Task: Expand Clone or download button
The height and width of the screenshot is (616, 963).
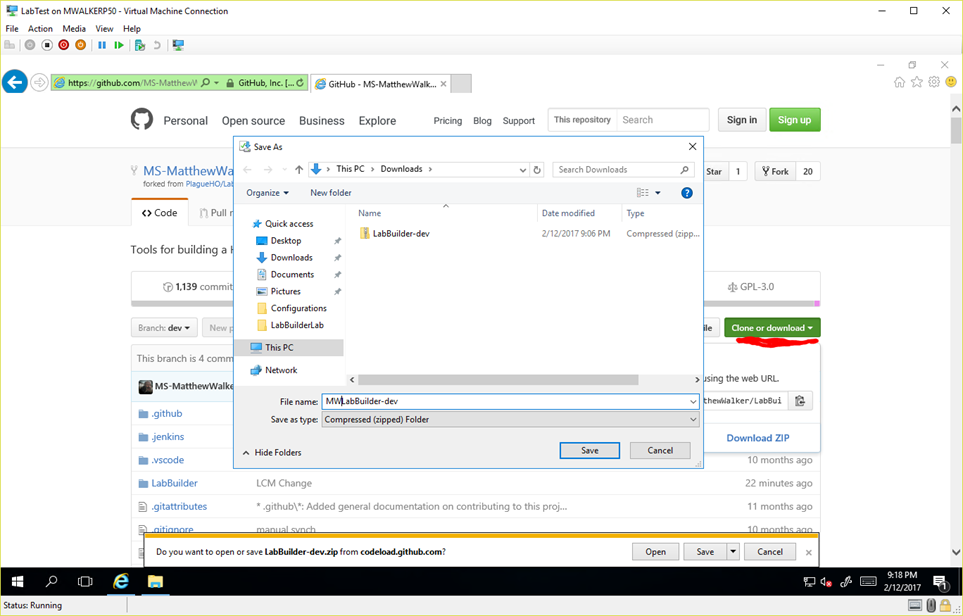Action: [772, 328]
